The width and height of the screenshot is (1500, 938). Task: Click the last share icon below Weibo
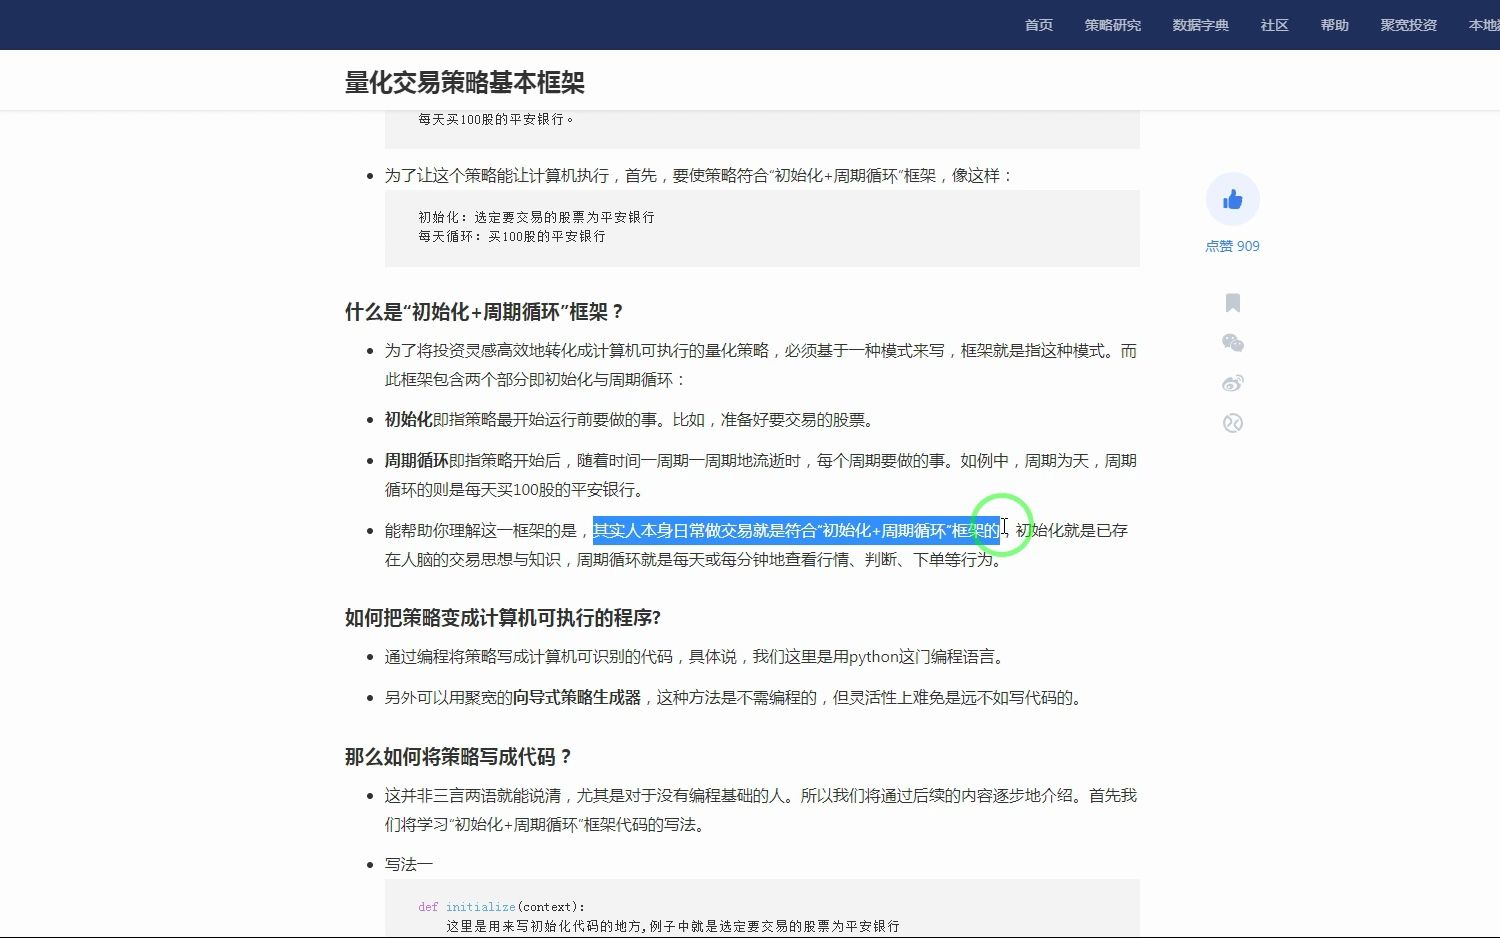(x=1232, y=423)
